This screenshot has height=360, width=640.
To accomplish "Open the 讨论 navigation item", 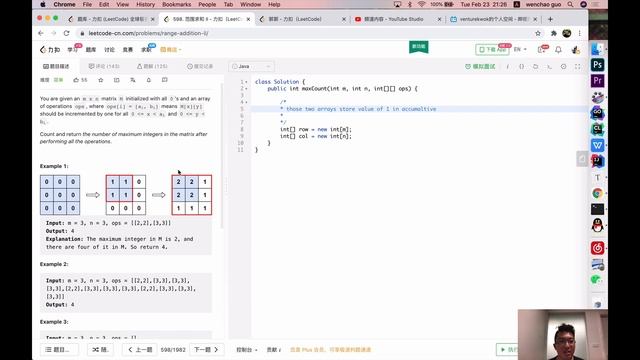I will click(x=109, y=50).
